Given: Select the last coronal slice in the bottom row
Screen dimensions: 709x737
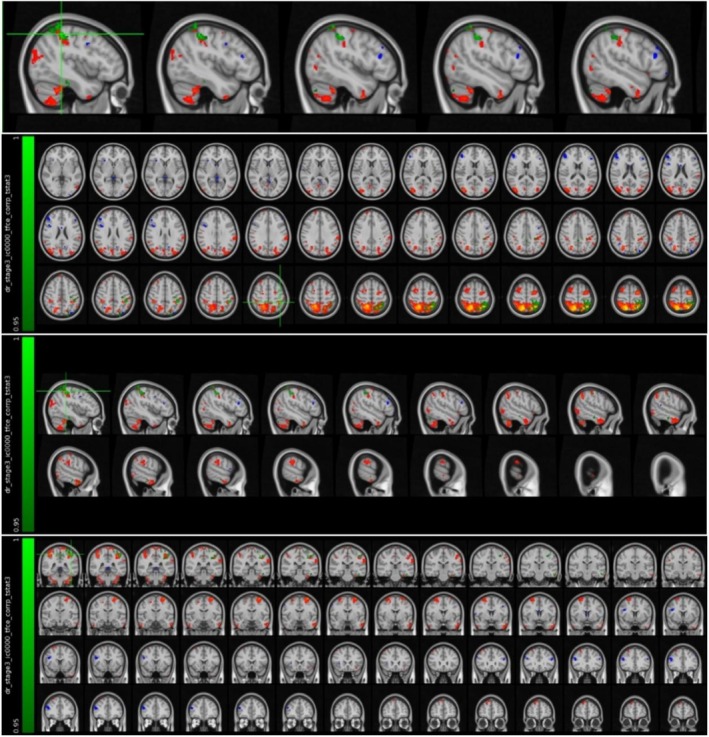Looking at the screenshot, I should 683,710.
